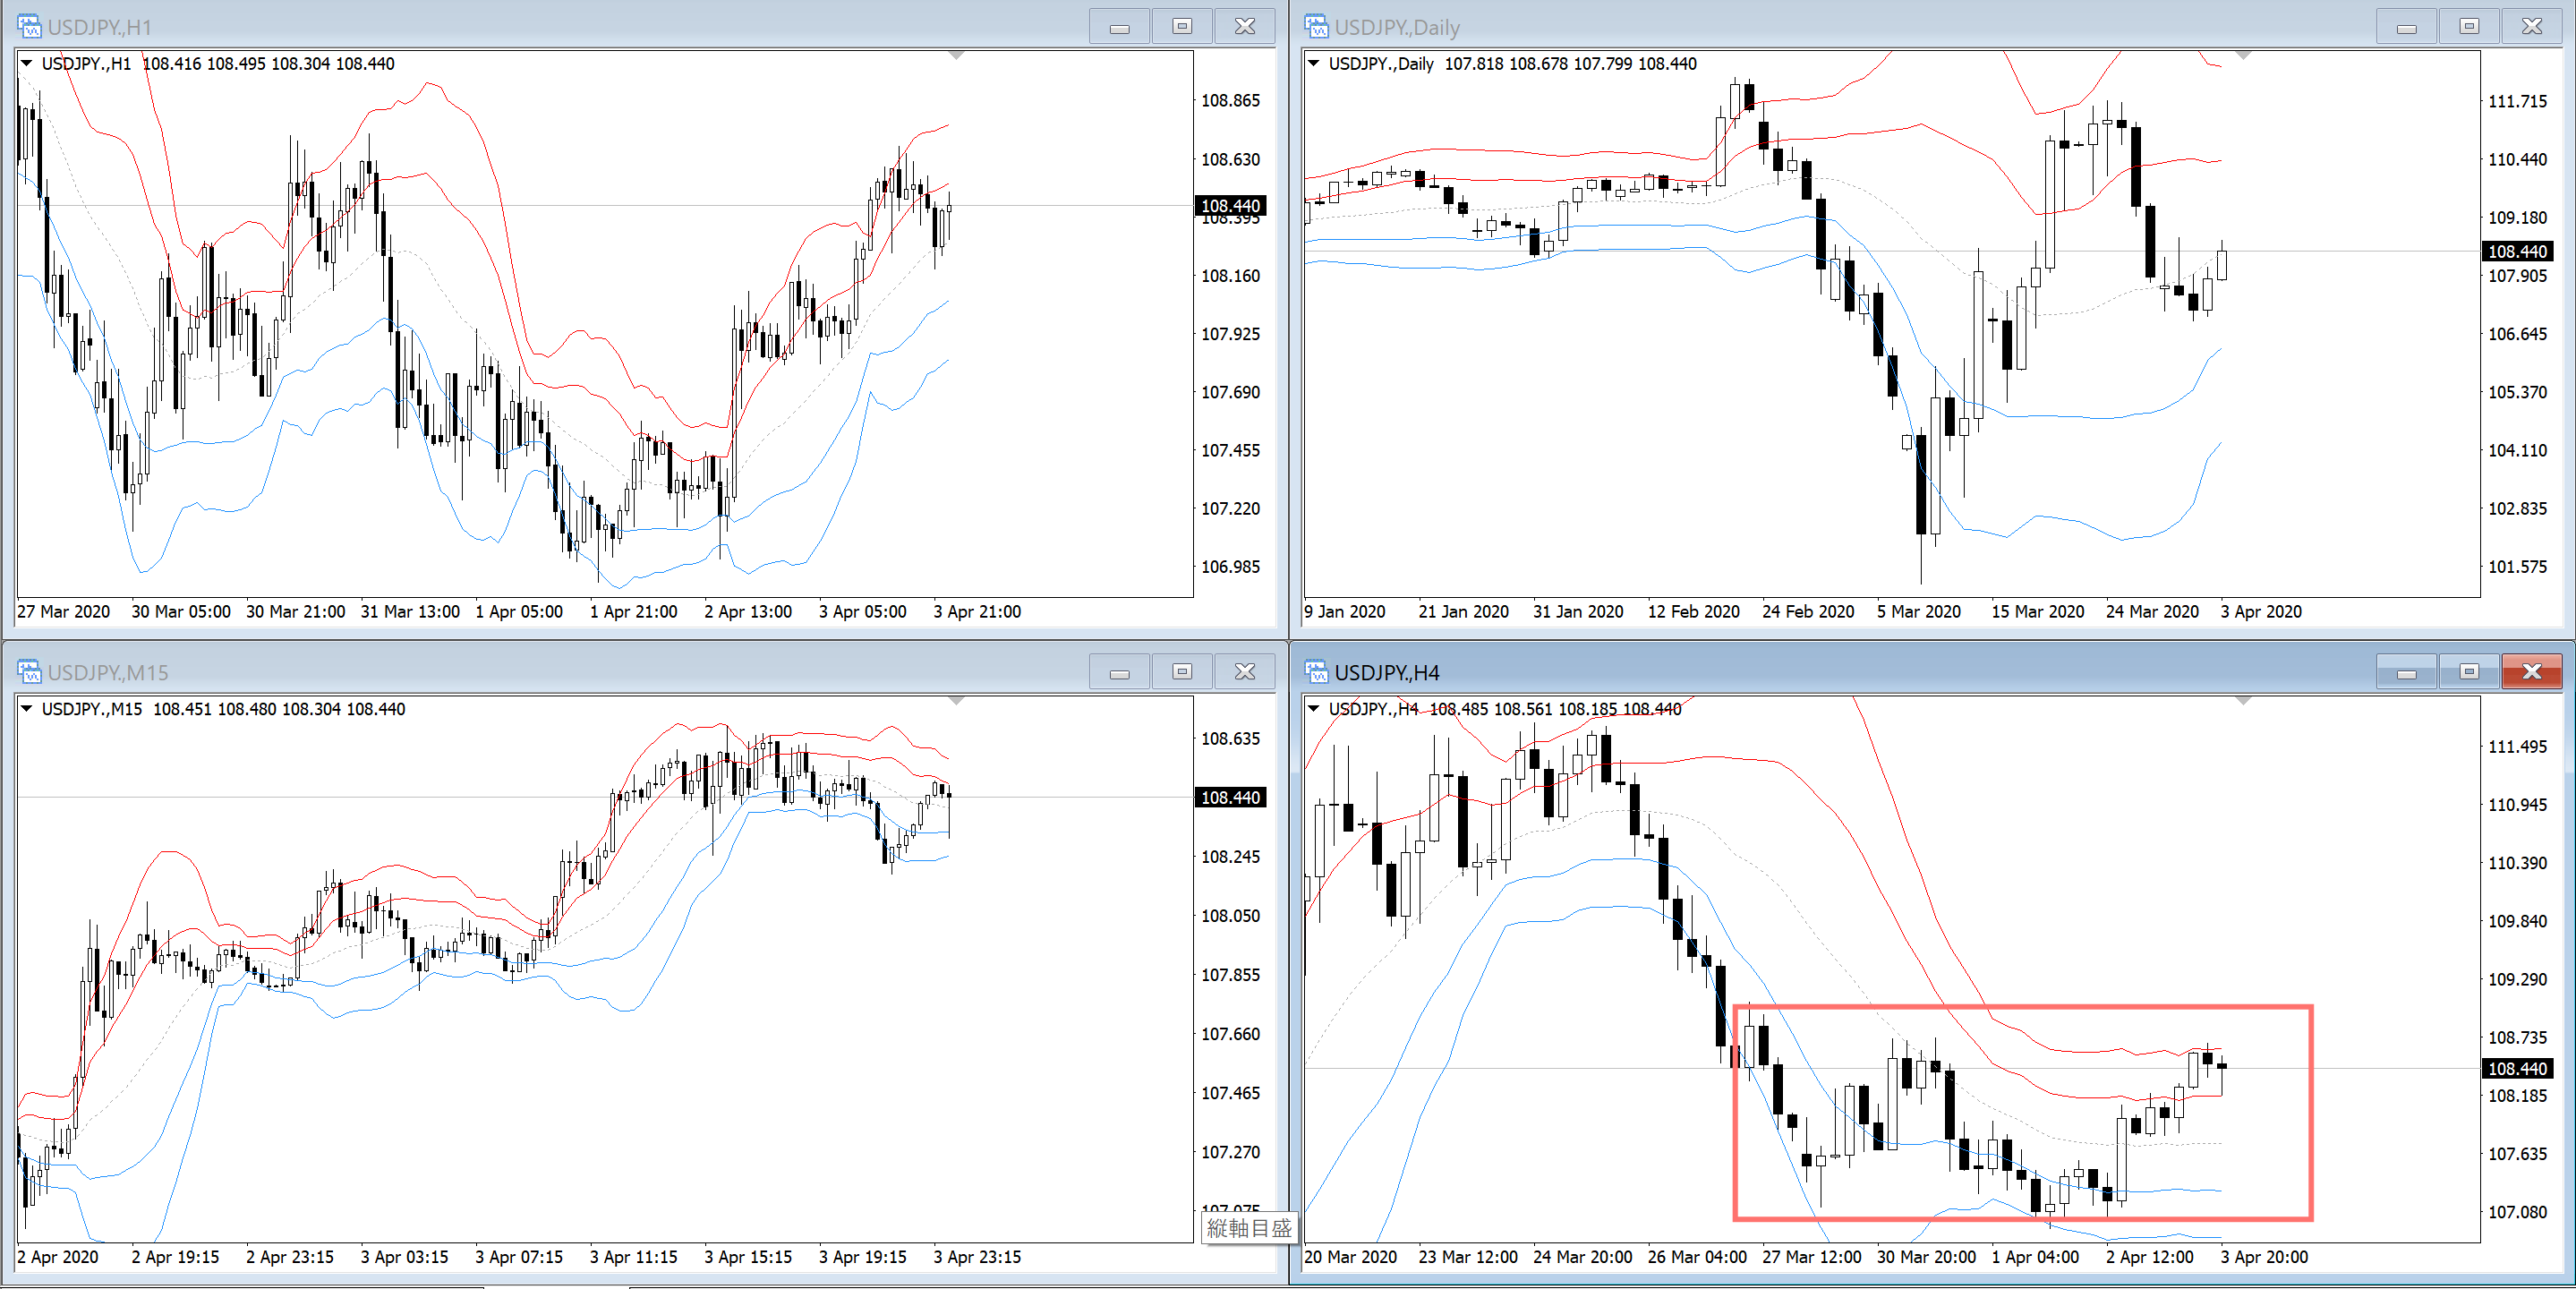Click the USDJPY,H1 window title text
This screenshot has height=1289, width=2576.
tap(100, 27)
